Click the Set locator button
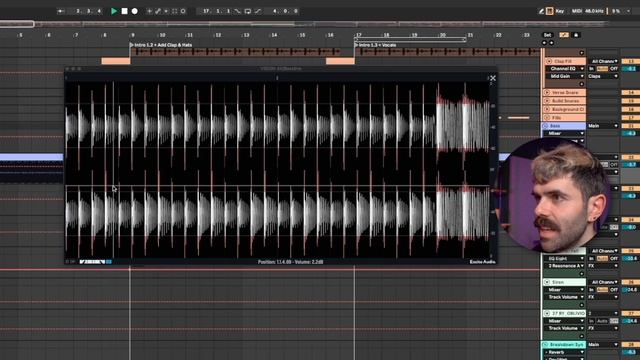The width and height of the screenshot is (640, 360). point(547,35)
